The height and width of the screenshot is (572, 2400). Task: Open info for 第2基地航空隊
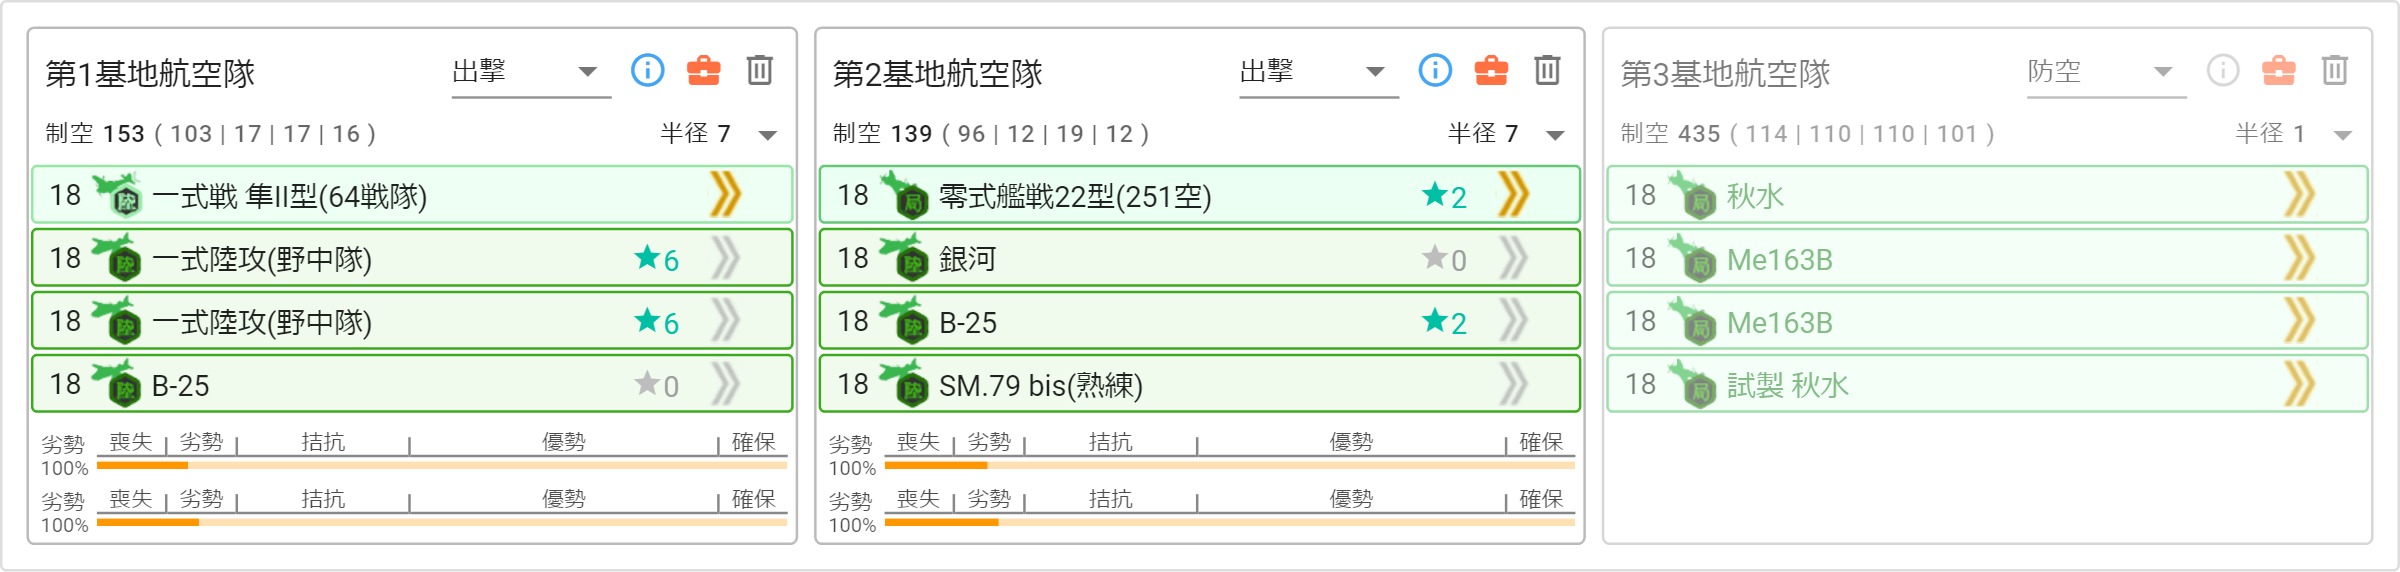click(x=1435, y=70)
